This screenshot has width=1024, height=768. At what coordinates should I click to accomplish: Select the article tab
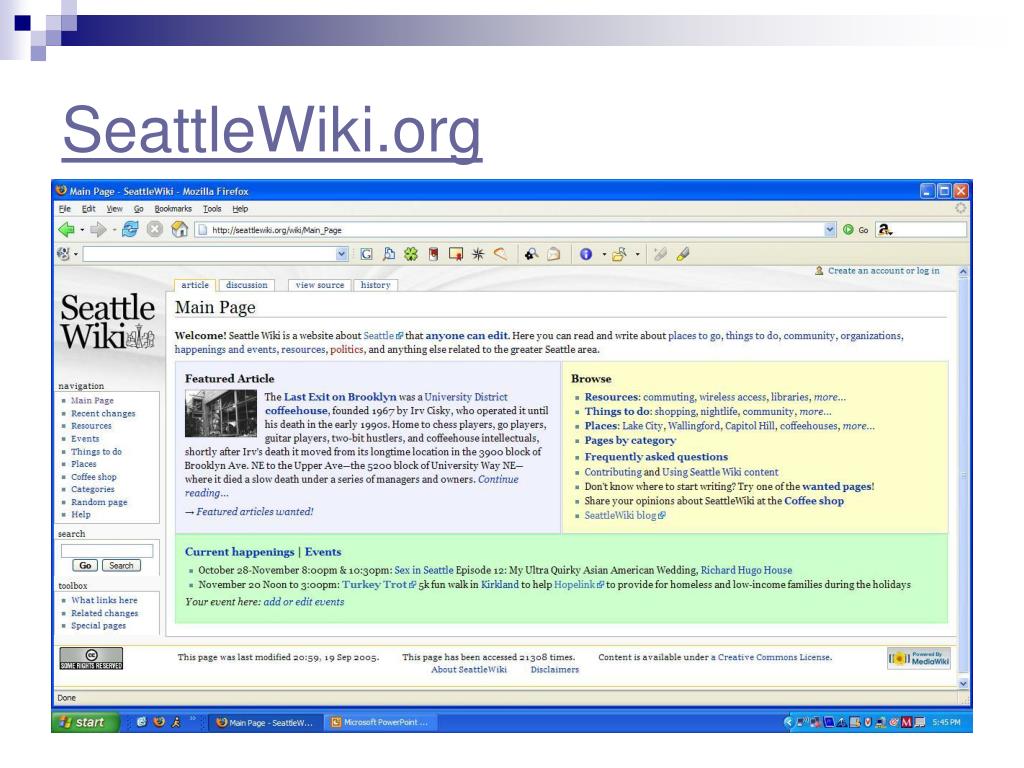195,285
